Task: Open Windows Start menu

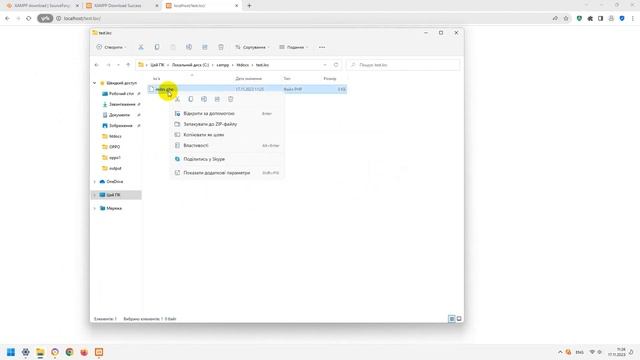Action: [11, 352]
